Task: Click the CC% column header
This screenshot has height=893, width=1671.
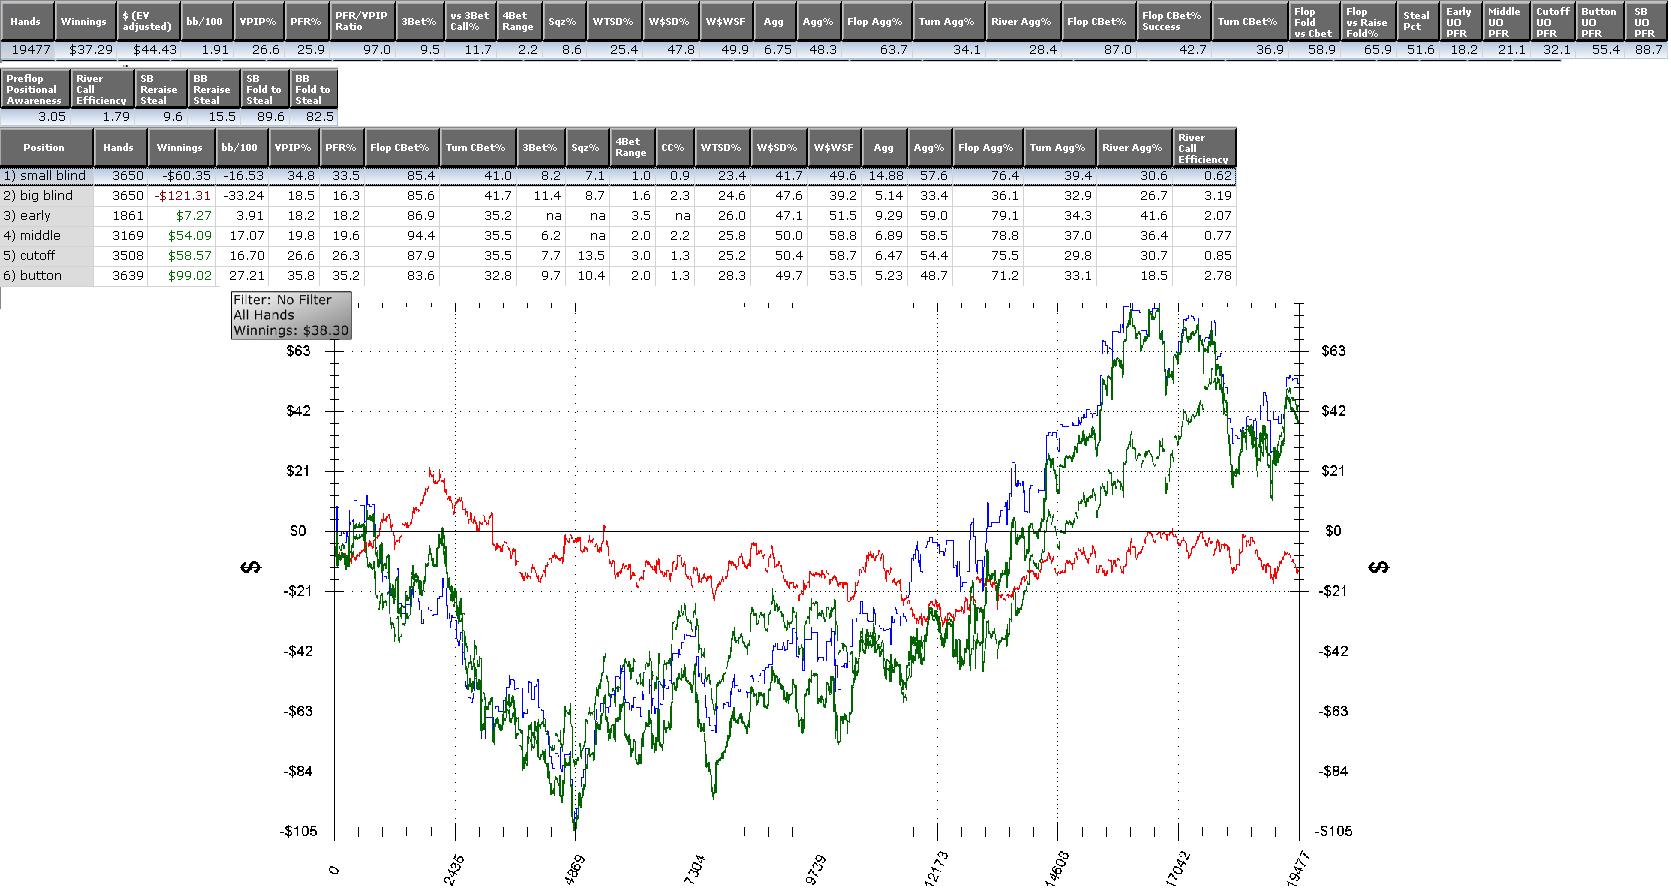Action: 674,147
